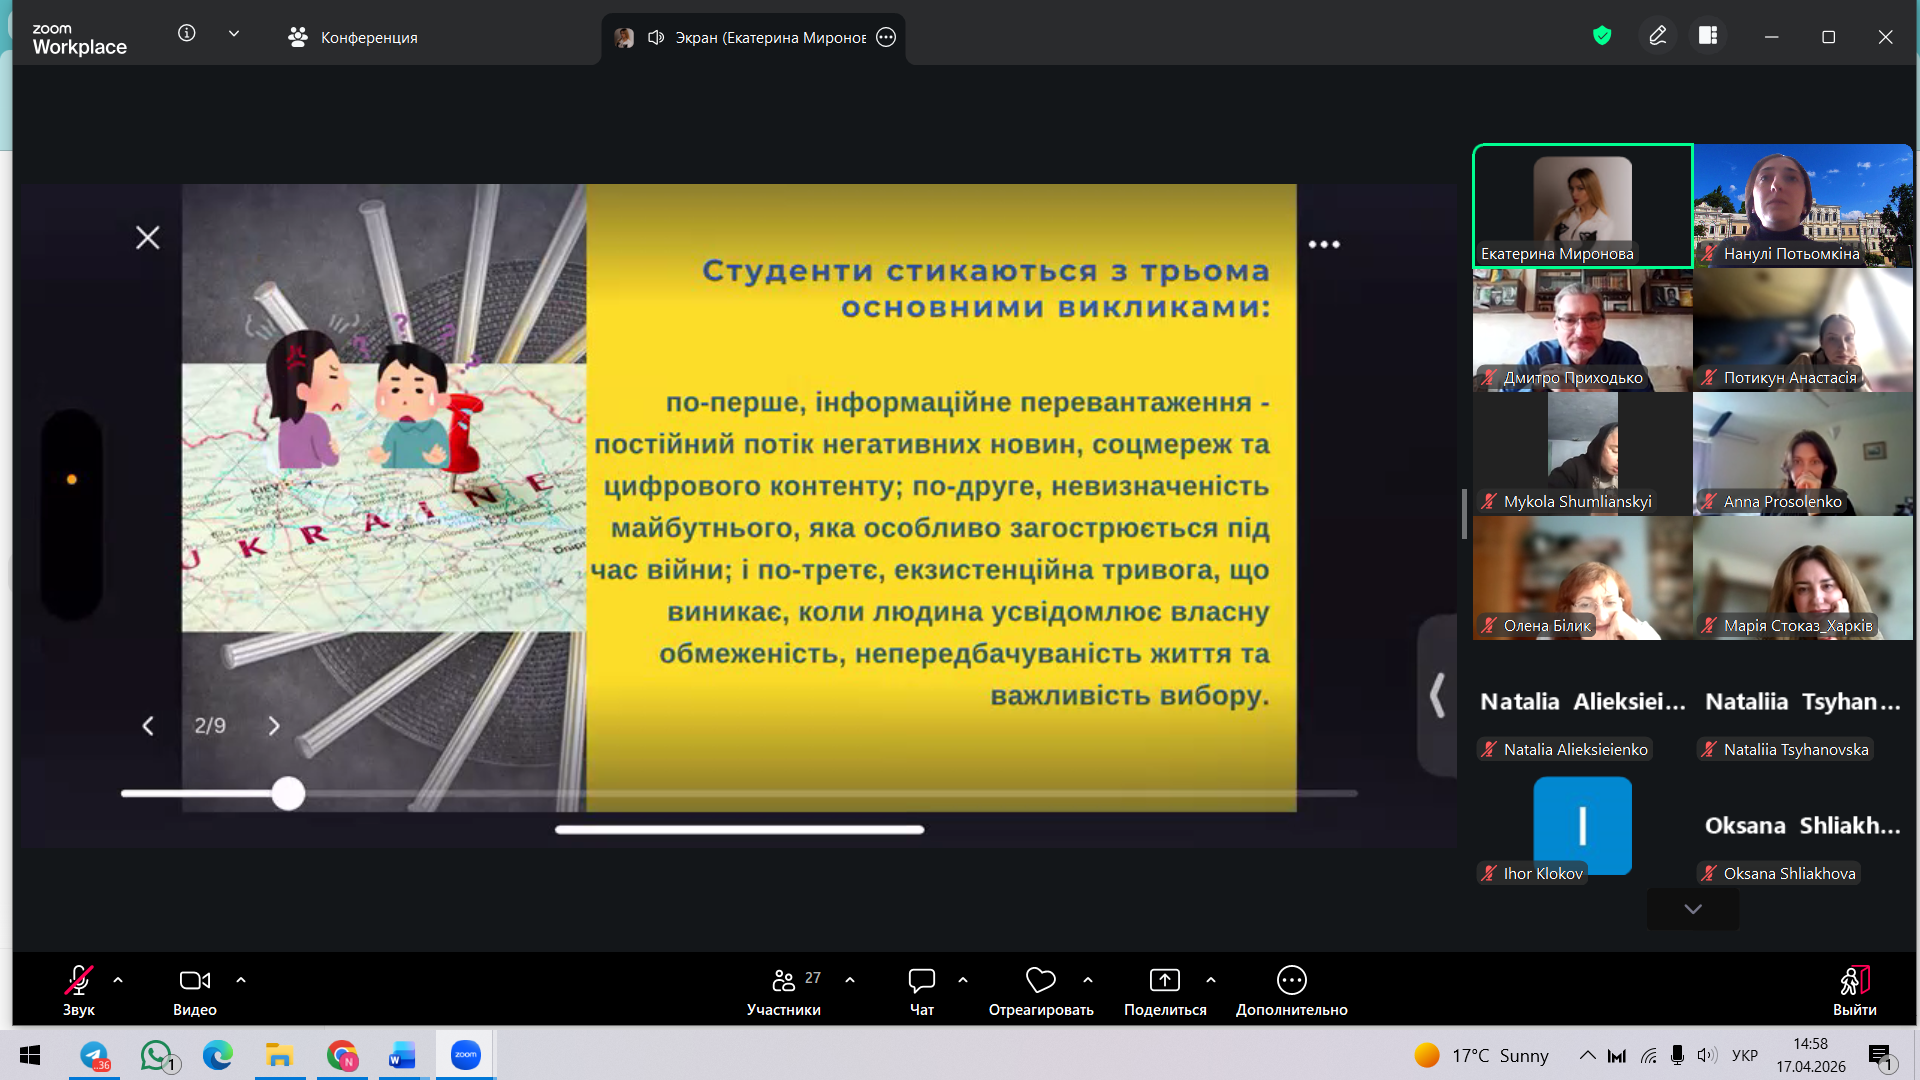1920x1080 pixels.
Task: Collapse the participant video side panel
Action: (1437, 695)
